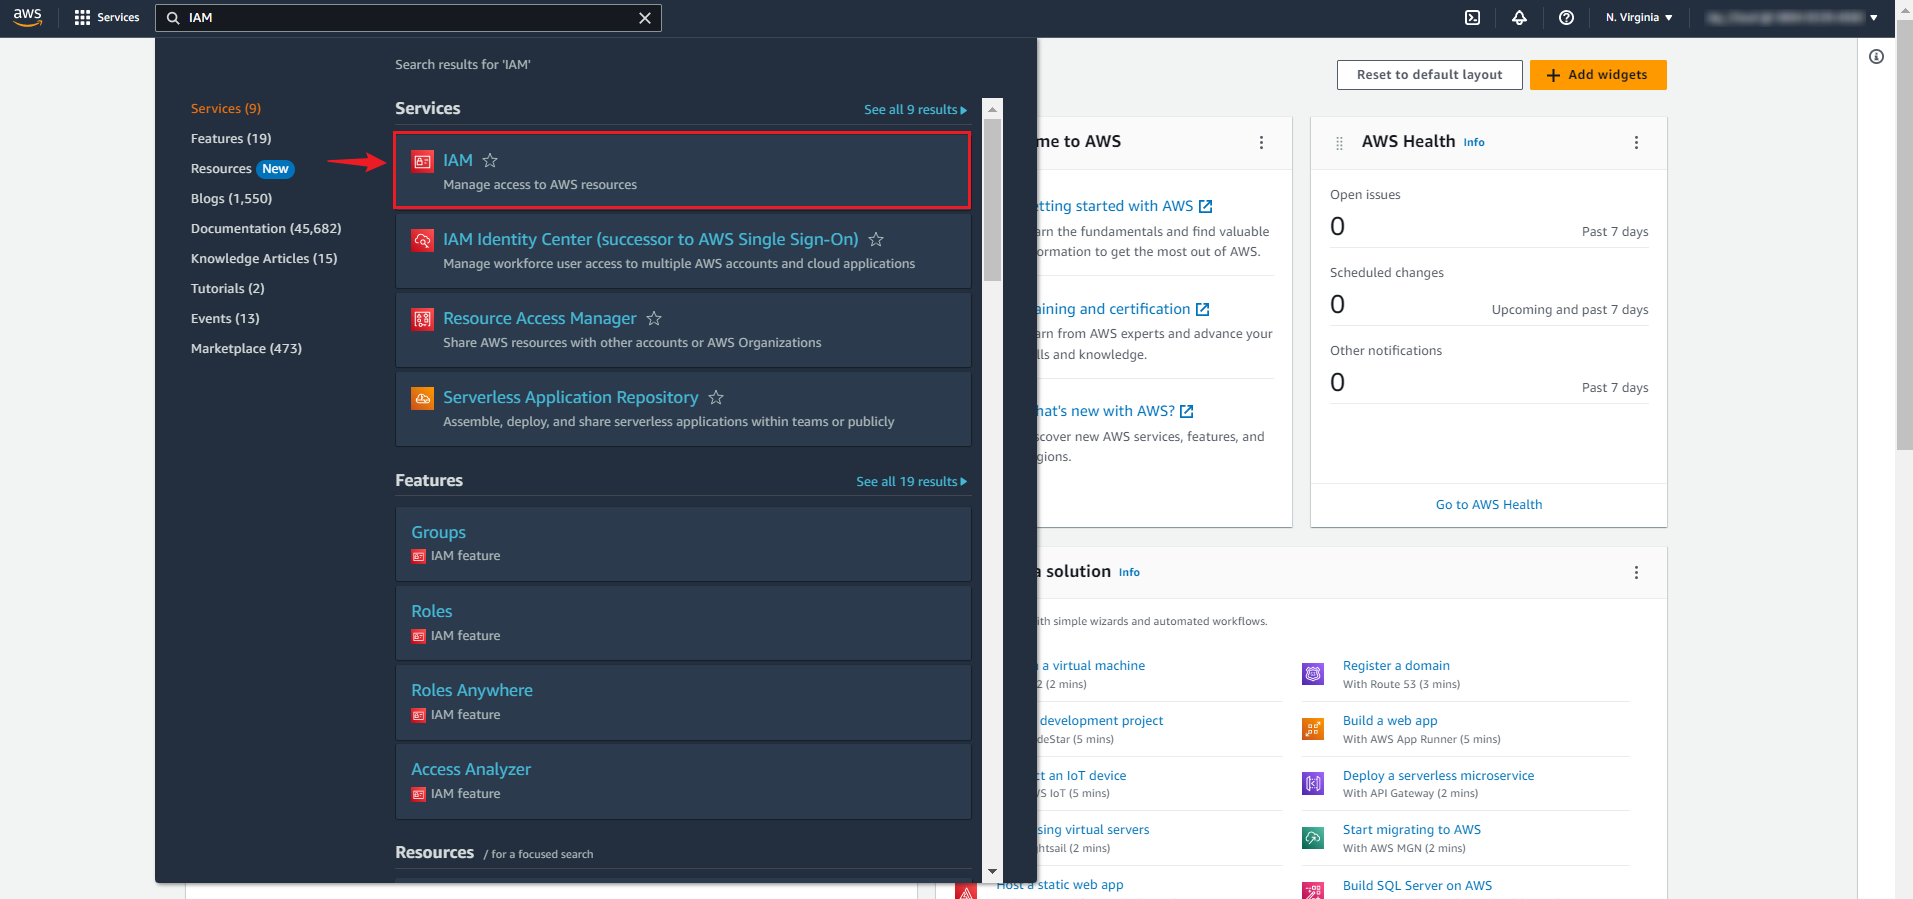Click inside the IAM search field
1913x899 pixels.
click(x=408, y=18)
